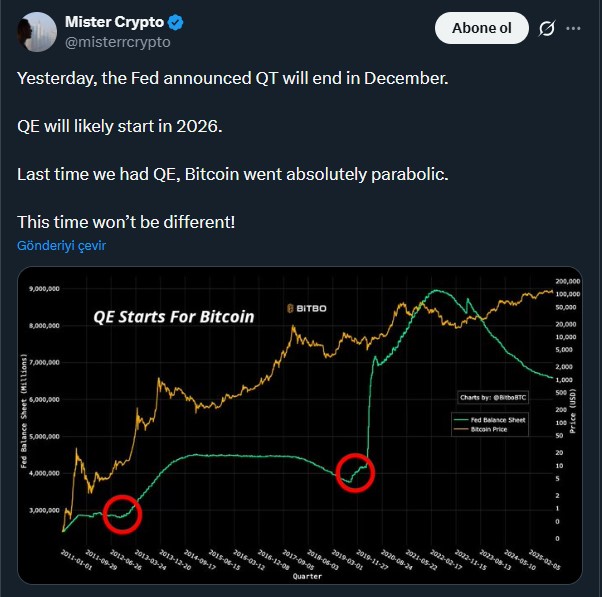Viewport: 602px width, 597px height.
Task: Open the Grok slashed-circle icon
Action: (547, 29)
